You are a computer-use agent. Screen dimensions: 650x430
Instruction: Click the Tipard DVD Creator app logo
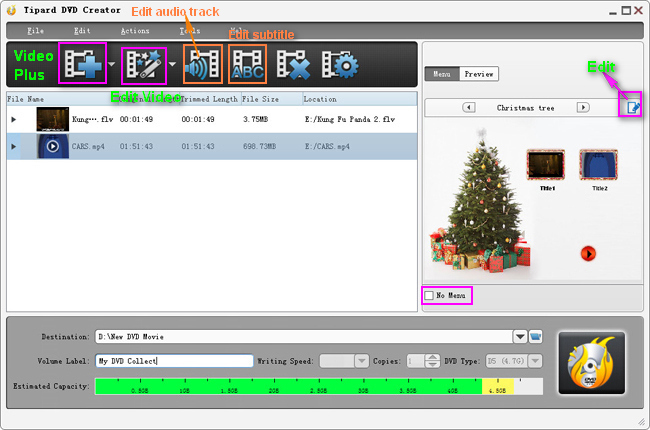11,10
